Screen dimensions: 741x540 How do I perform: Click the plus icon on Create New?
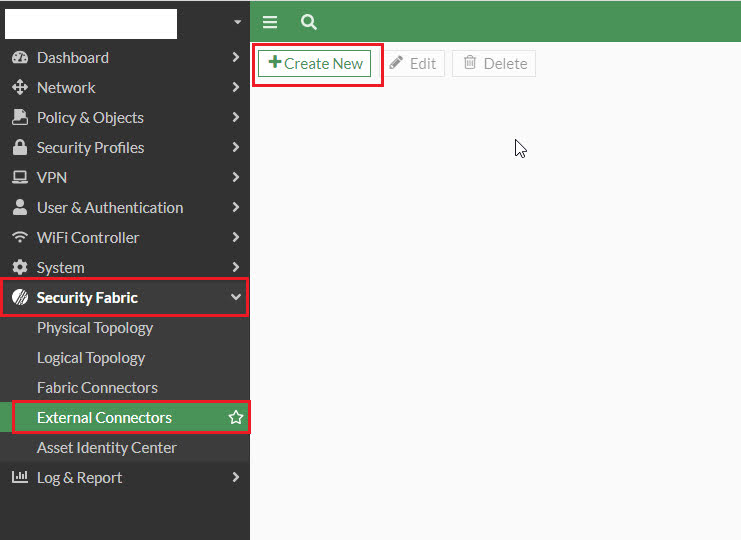(275, 62)
